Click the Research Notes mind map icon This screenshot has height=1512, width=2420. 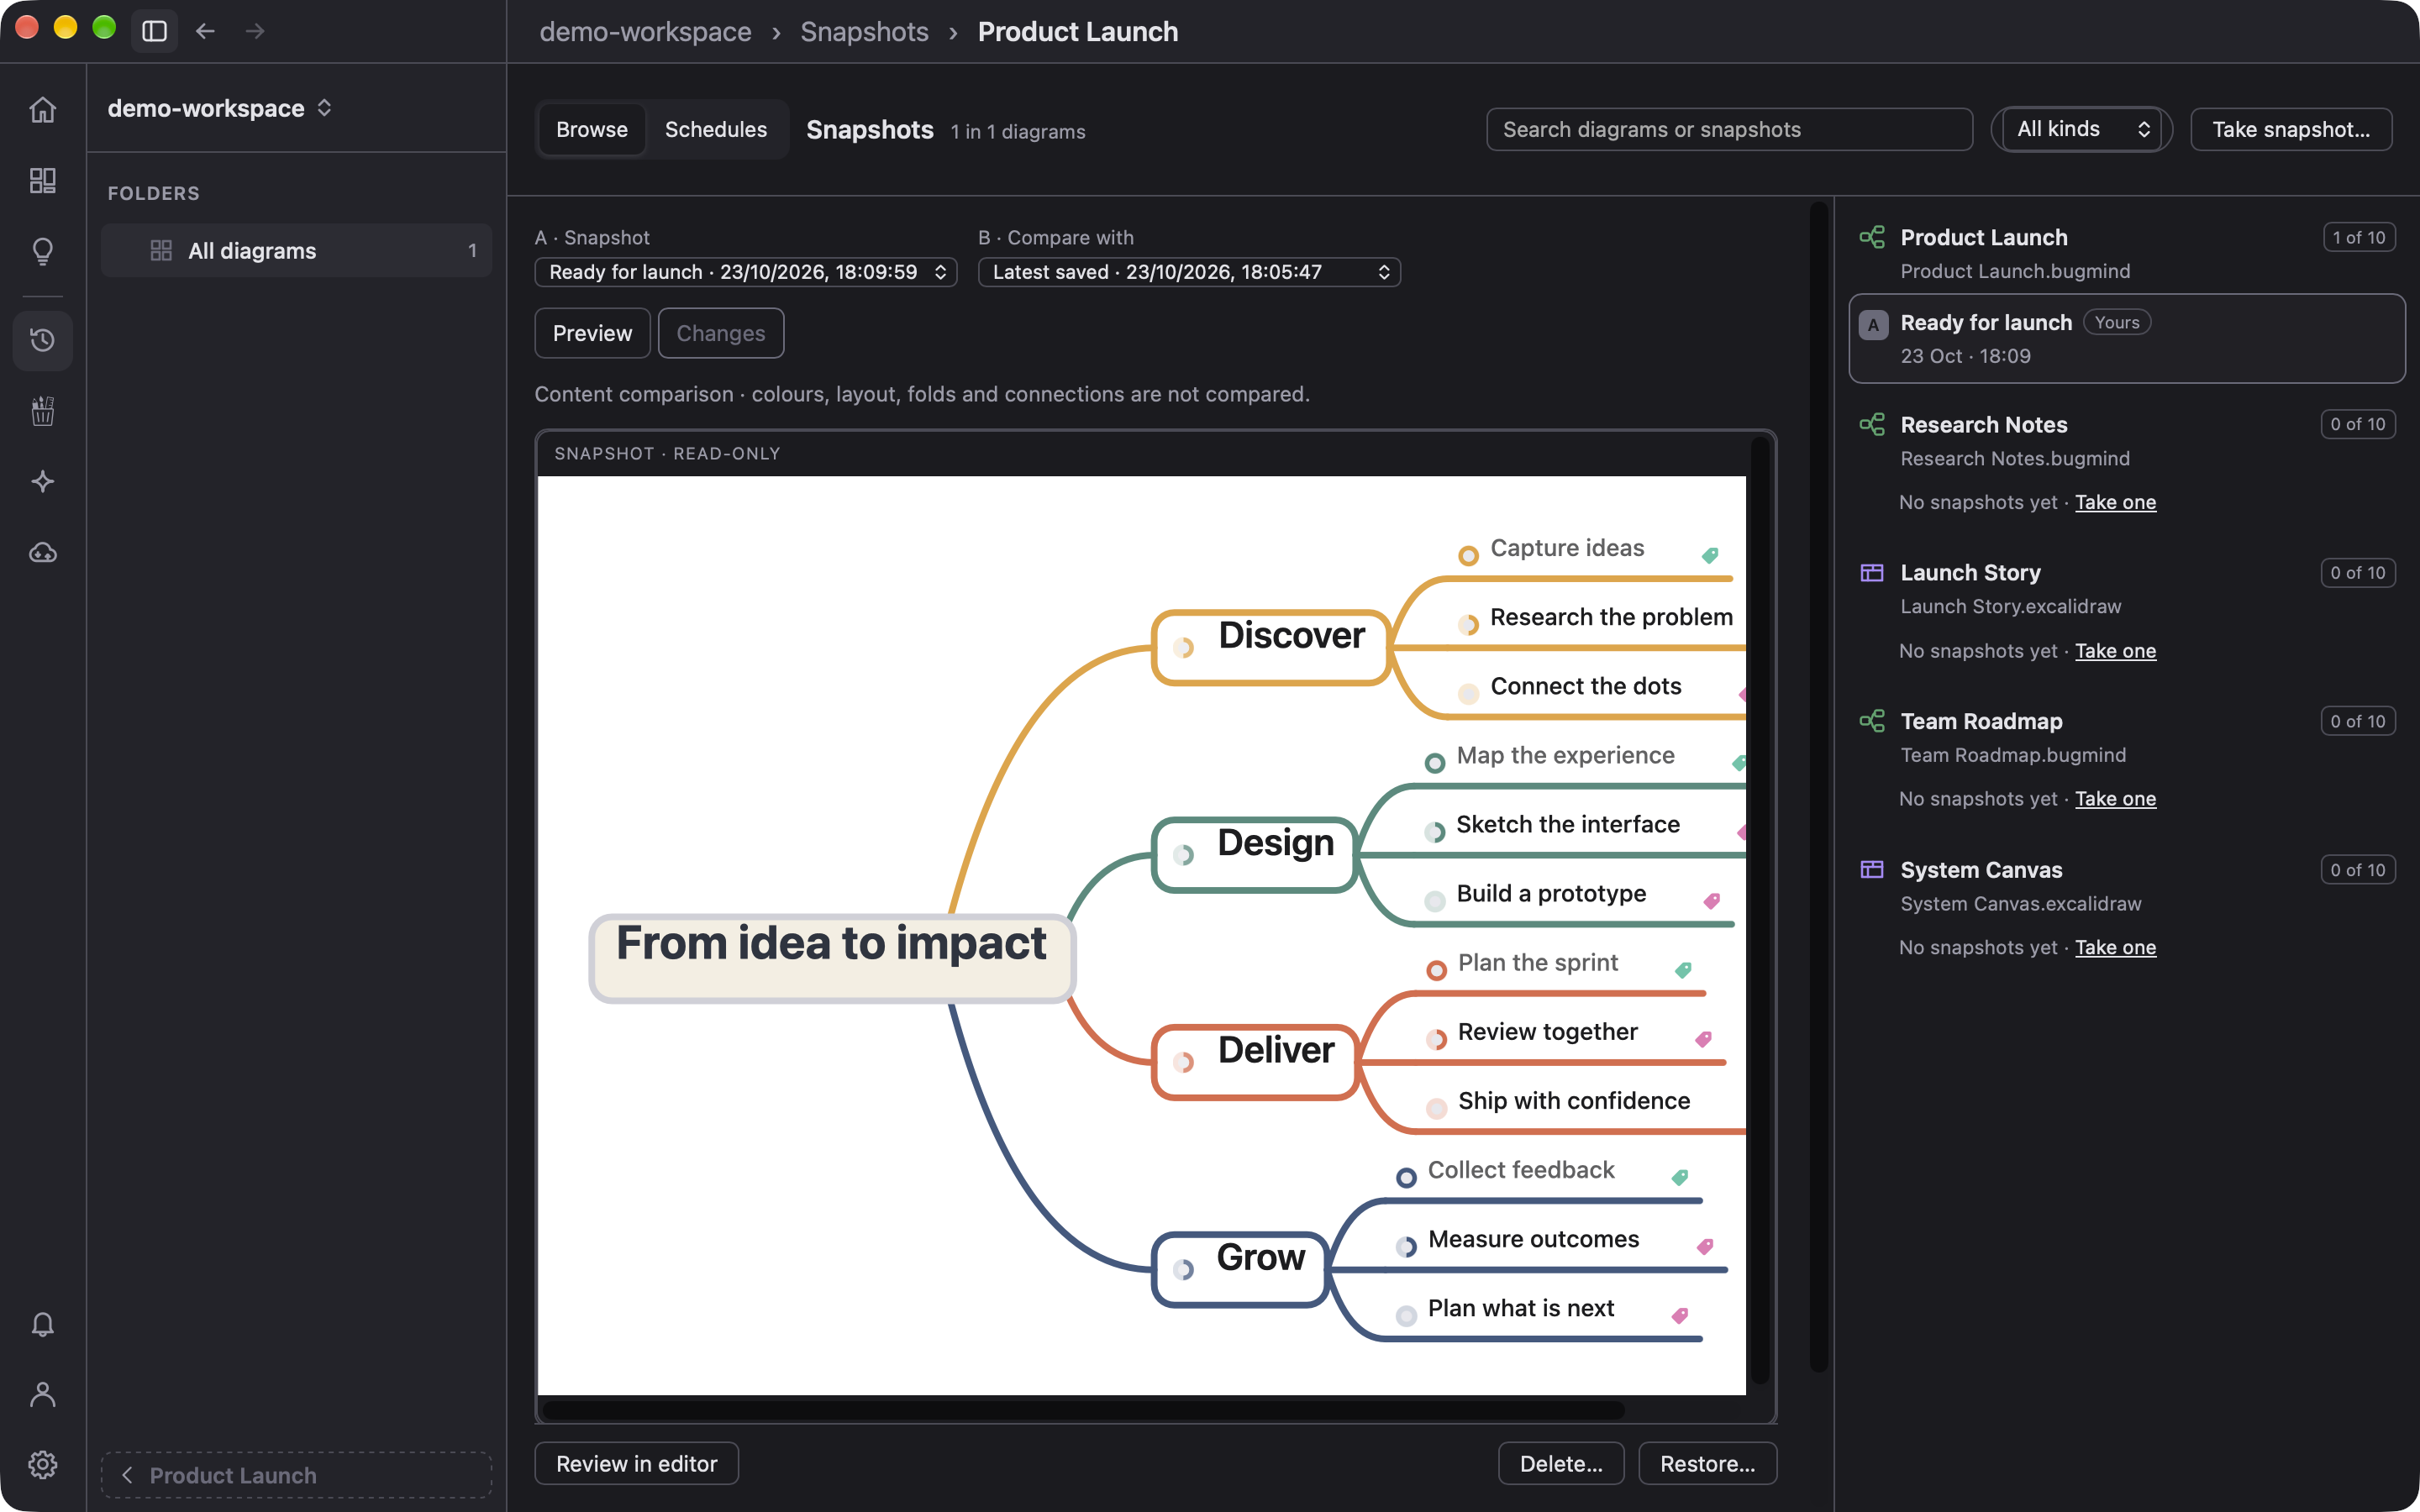click(x=1871, y=424)
